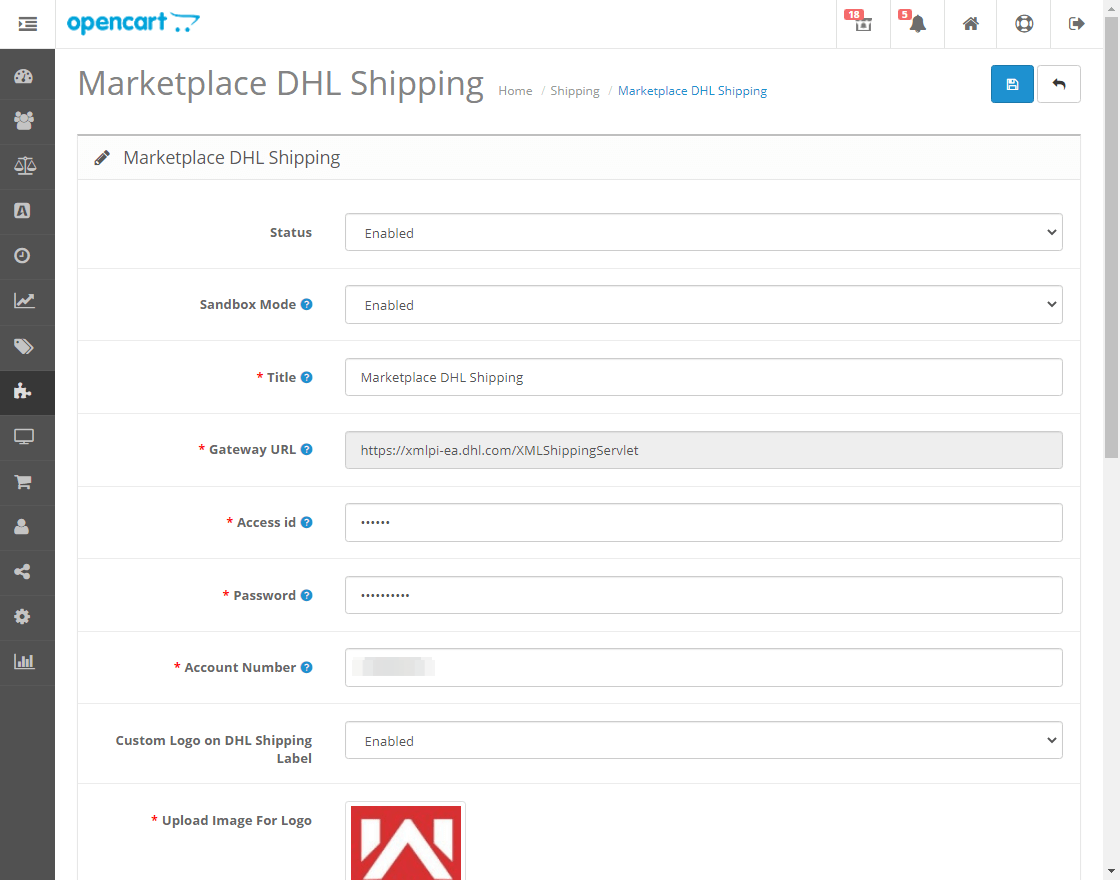Focus the Password input field

pyautogui.click(x=704, y=595)
